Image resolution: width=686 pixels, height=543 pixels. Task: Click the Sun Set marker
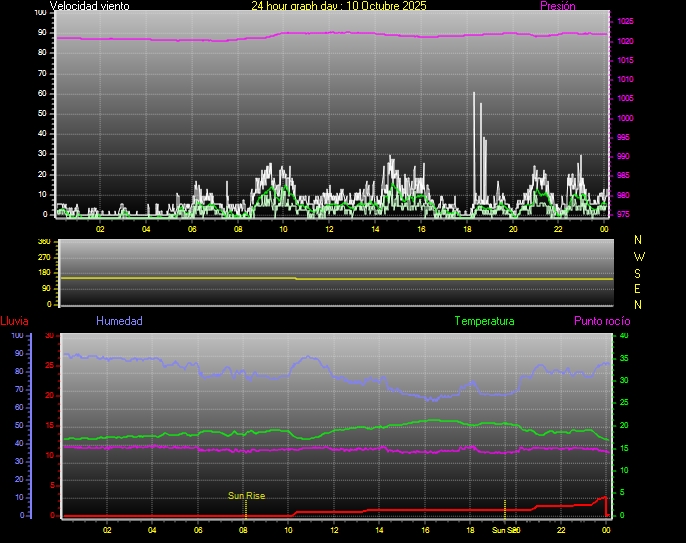click(504, 530)
